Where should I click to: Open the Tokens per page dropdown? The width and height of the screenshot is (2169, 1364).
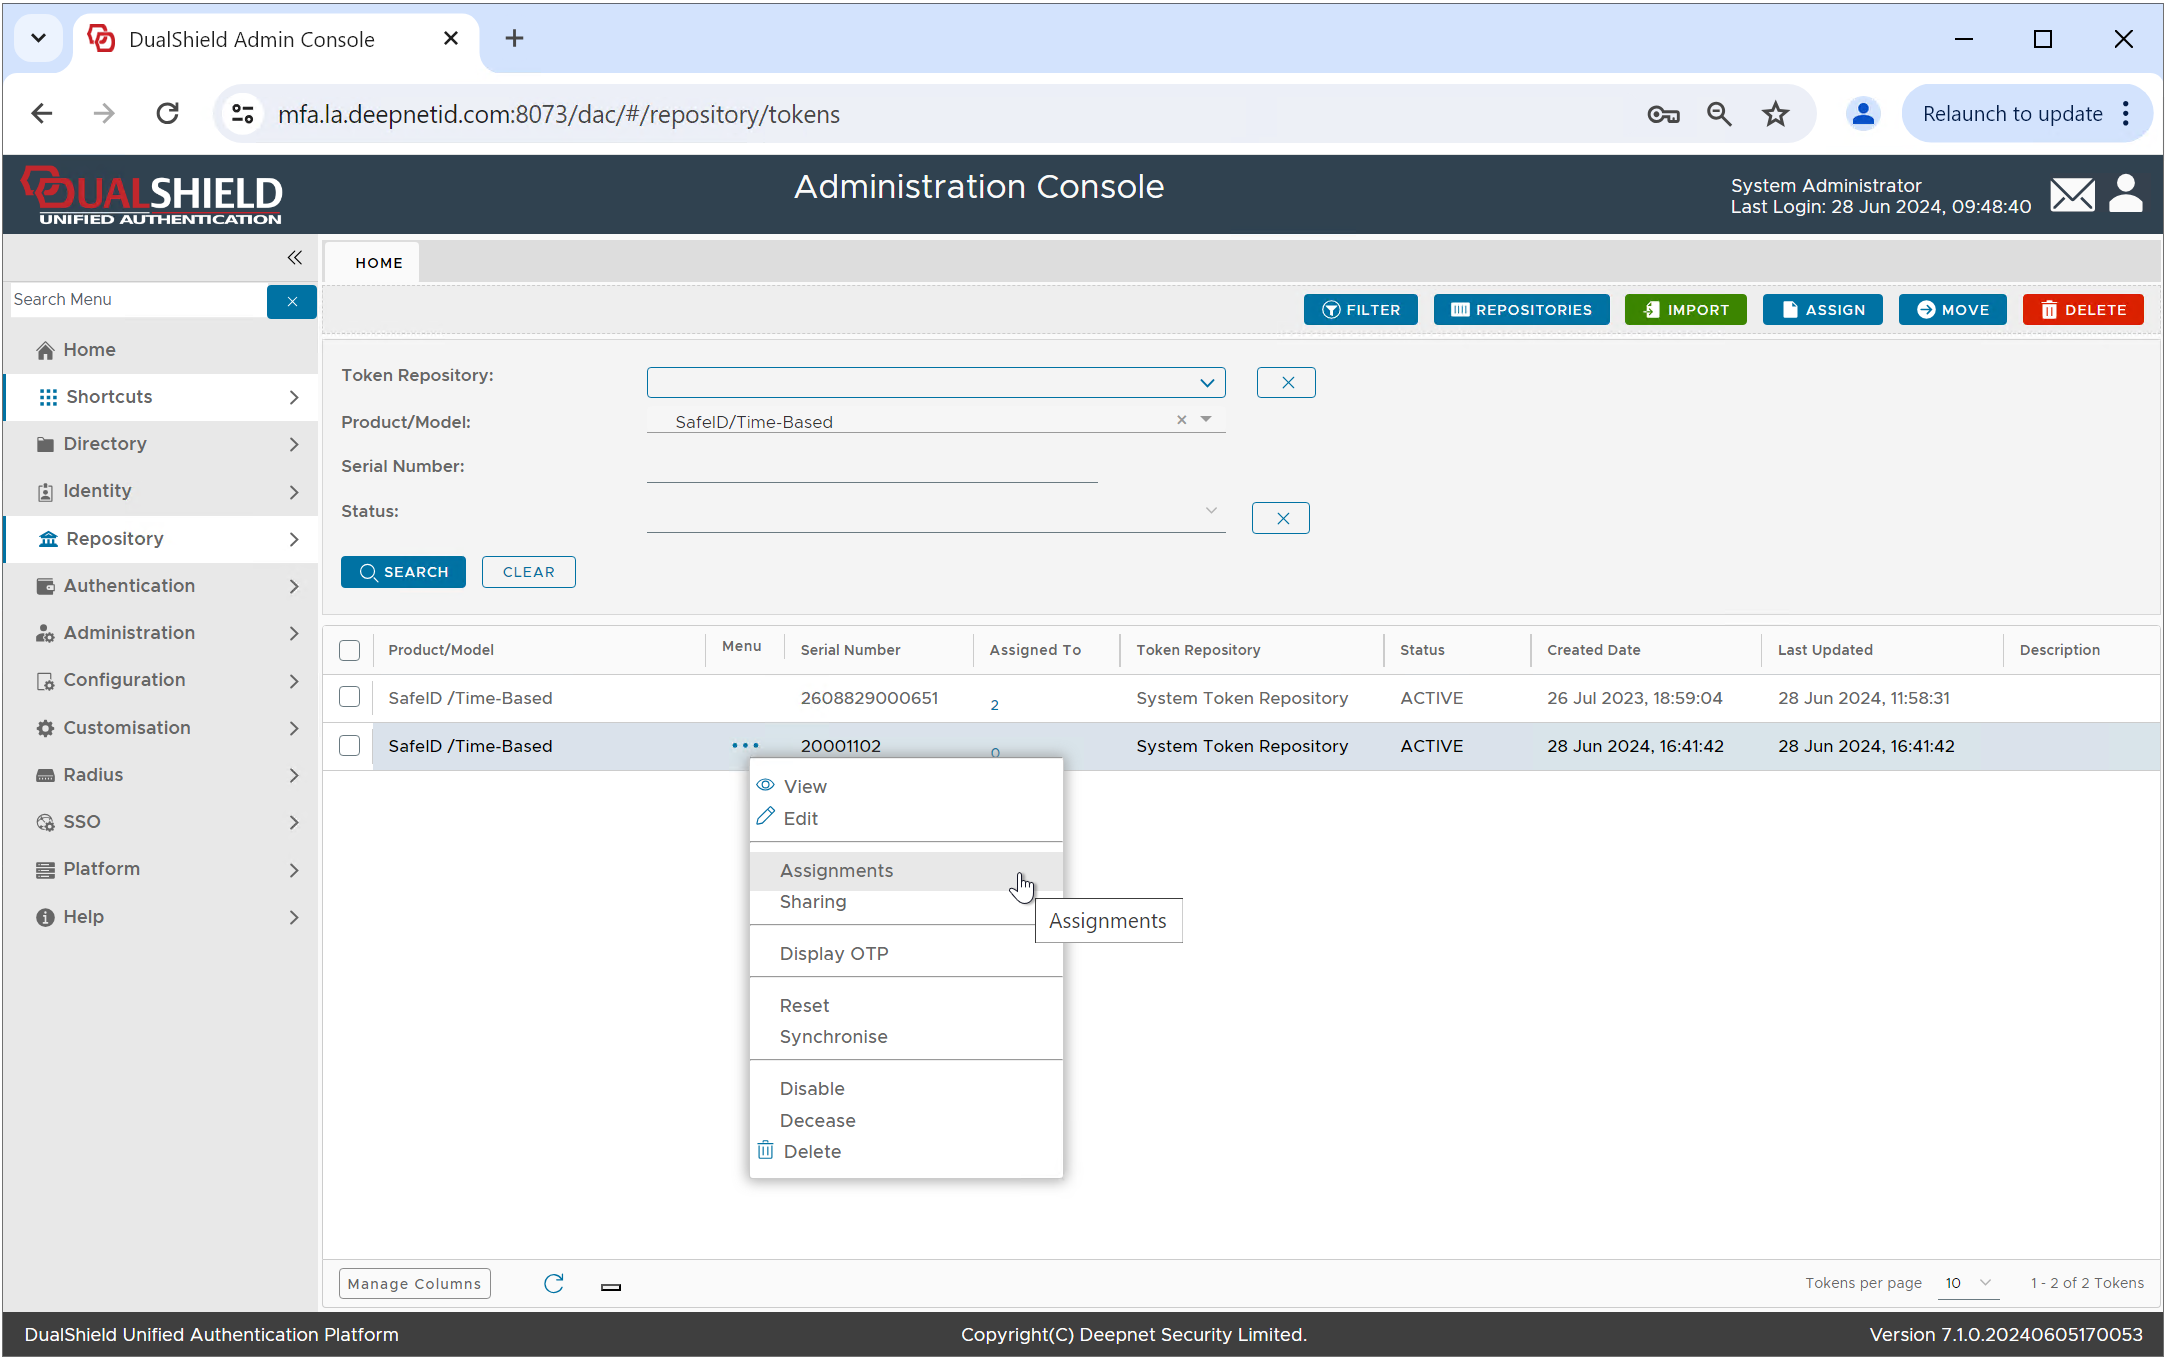(1967, 1283)
